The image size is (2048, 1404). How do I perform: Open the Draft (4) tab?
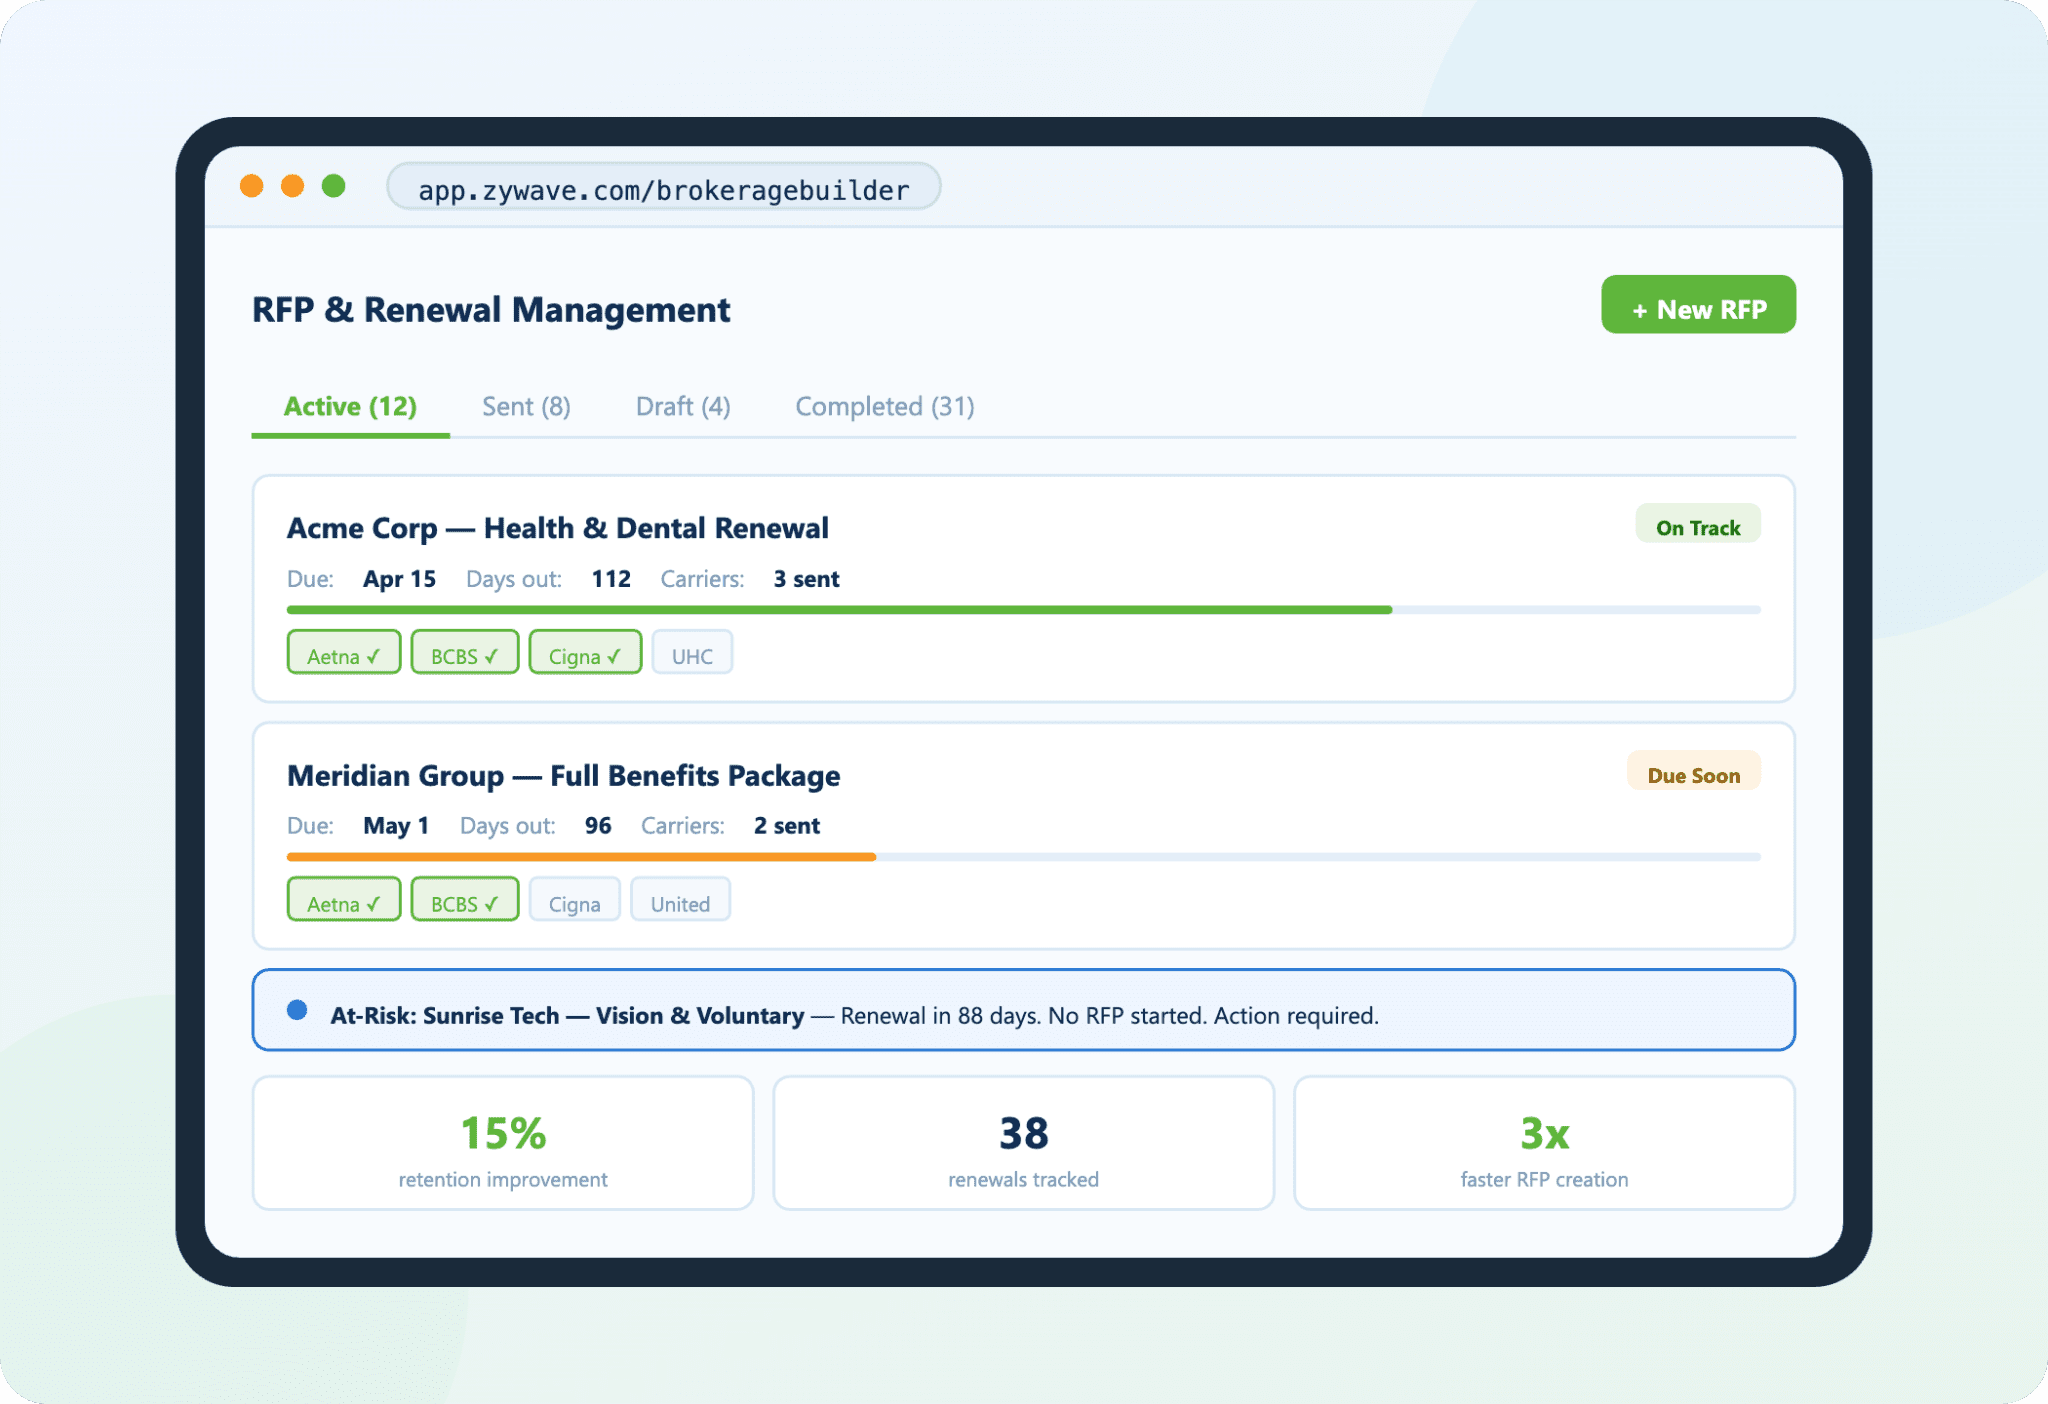coord(683,406)
